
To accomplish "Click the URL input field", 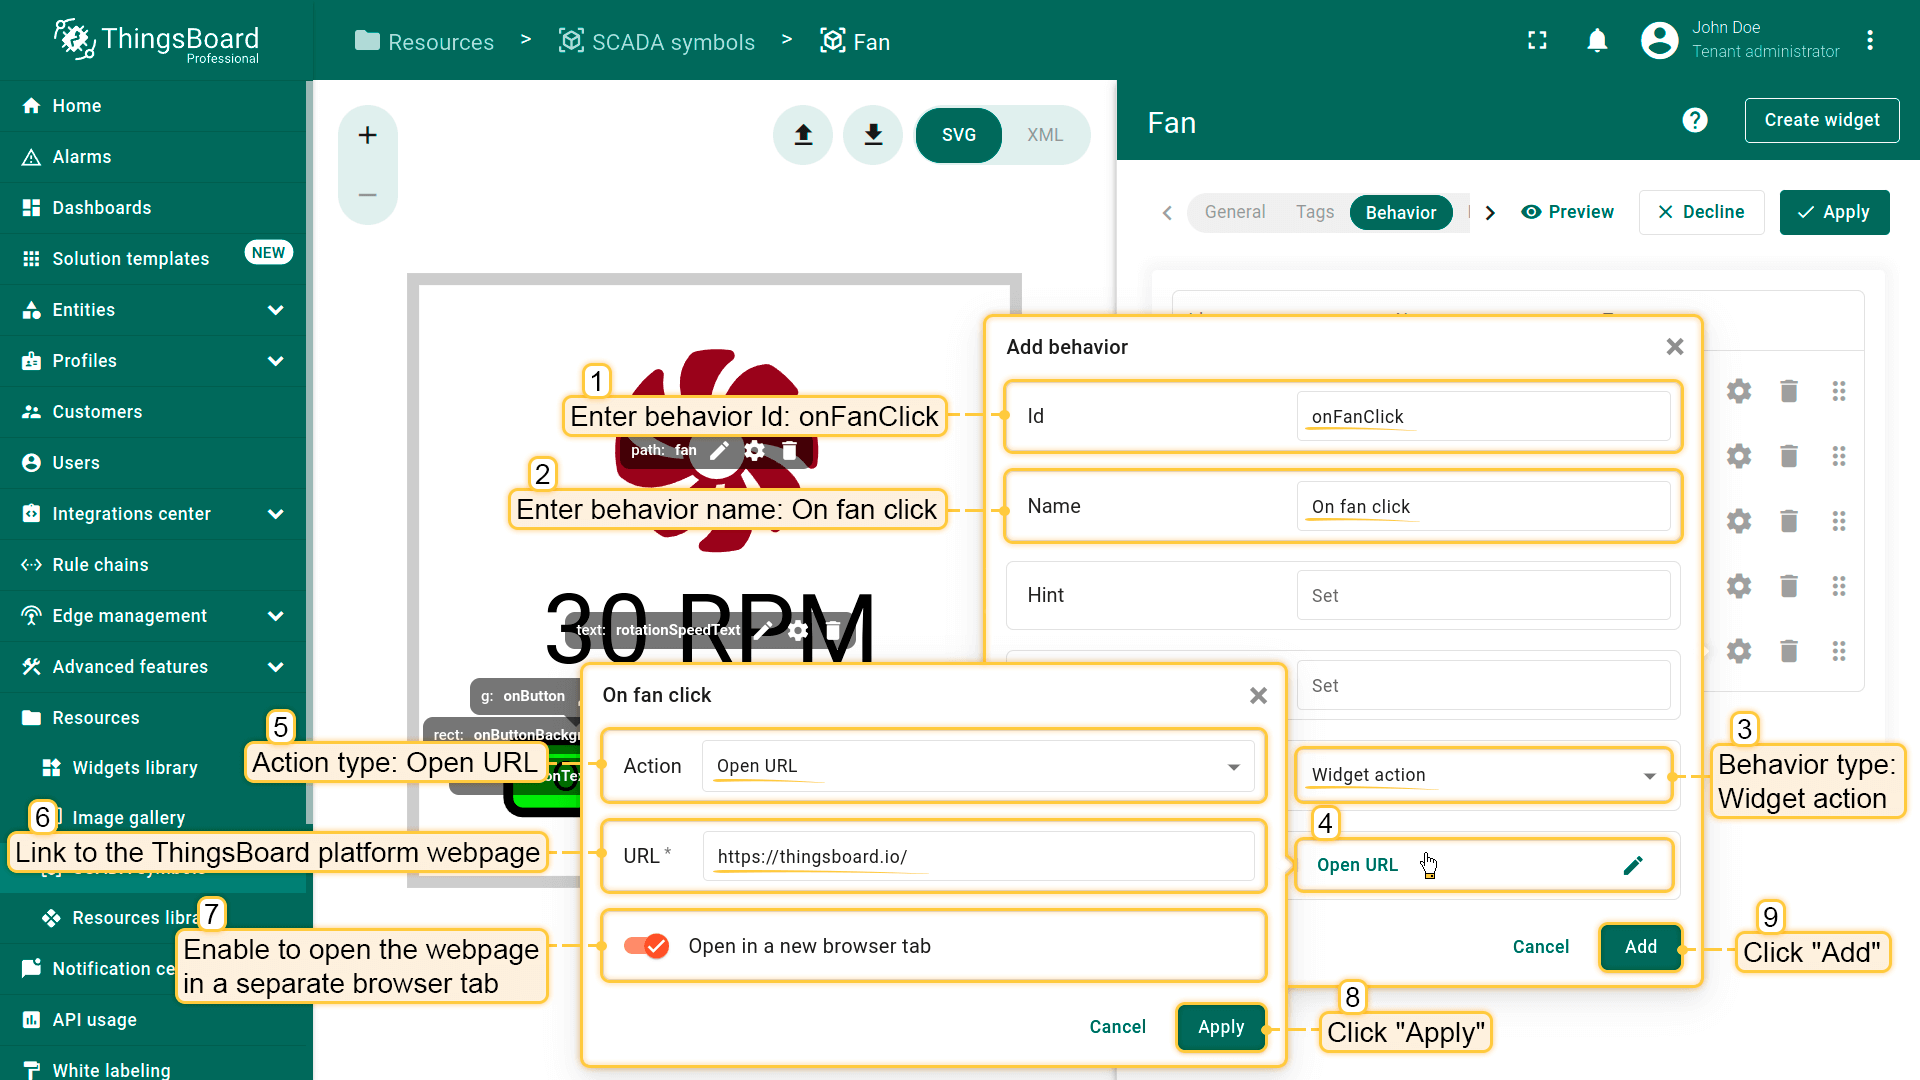I will (x=978, y=857).
